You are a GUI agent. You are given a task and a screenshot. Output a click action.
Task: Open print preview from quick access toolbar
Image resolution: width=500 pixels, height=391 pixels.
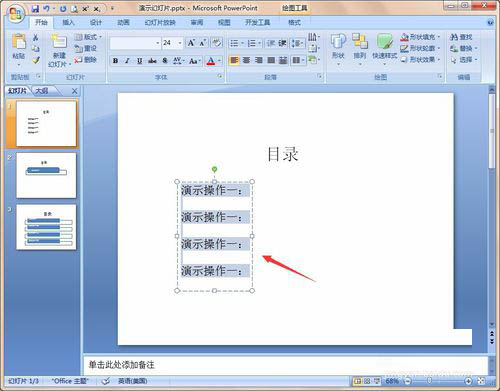[74, 9]
